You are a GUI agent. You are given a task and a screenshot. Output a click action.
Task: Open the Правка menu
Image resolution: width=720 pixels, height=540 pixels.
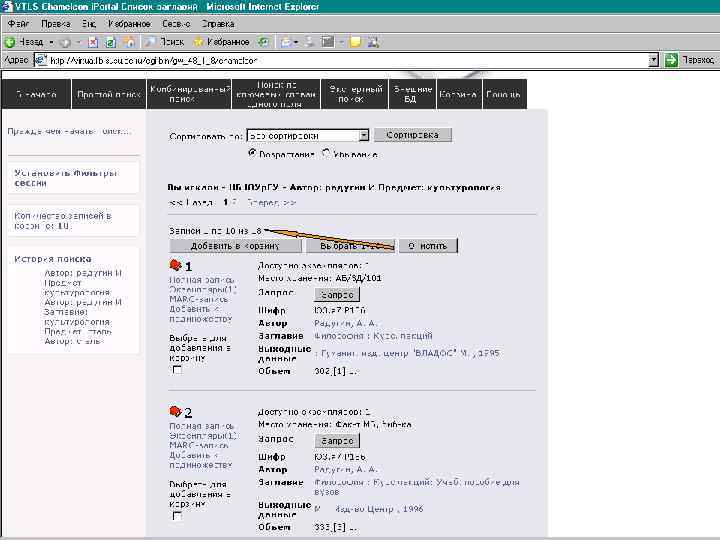click(x=56, y=23)
